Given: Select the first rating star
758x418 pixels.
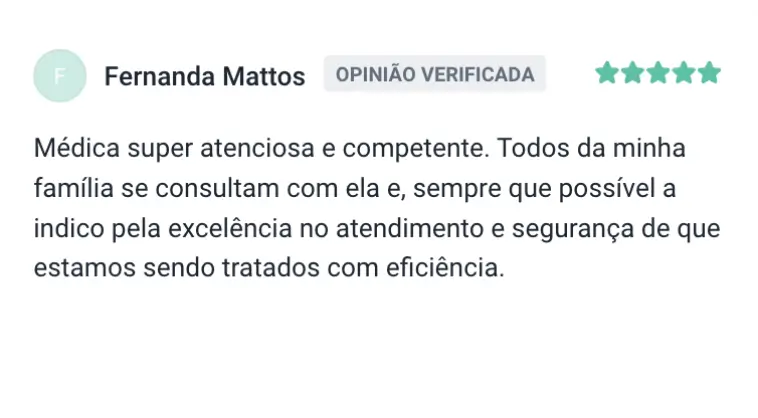Looking at the screenshot, I should [606, 73].
